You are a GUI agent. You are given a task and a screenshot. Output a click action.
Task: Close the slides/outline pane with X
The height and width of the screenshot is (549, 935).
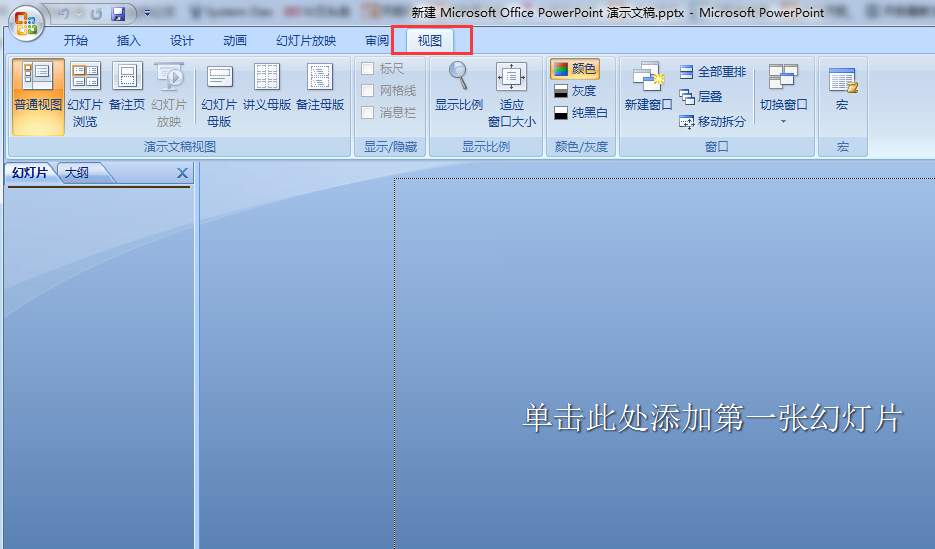(x=182, y=173)
